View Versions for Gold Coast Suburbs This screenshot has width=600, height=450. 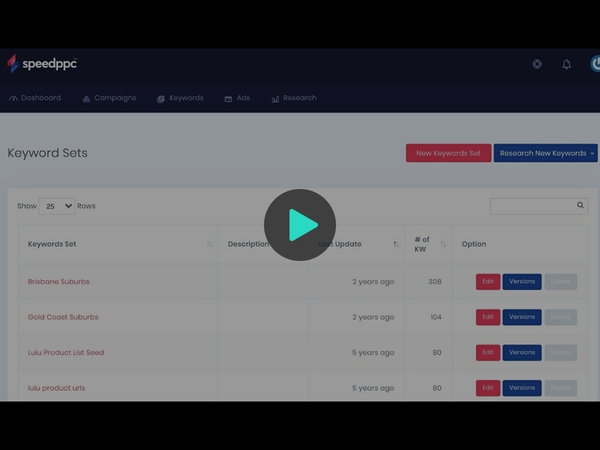[x=522, y=317]
